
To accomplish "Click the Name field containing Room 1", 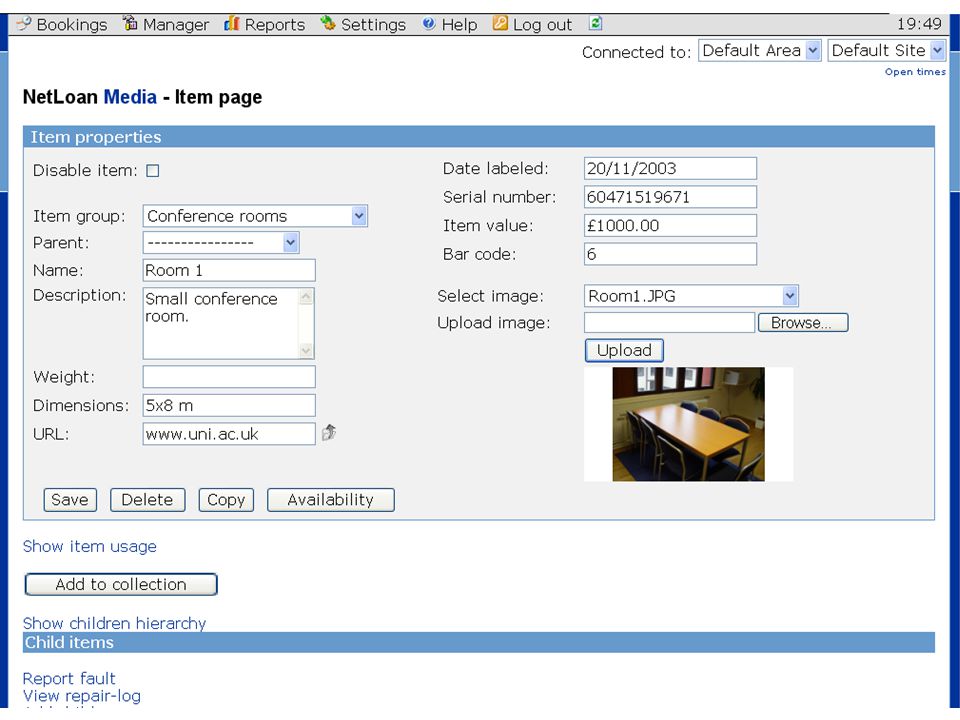I will point(229,270).
